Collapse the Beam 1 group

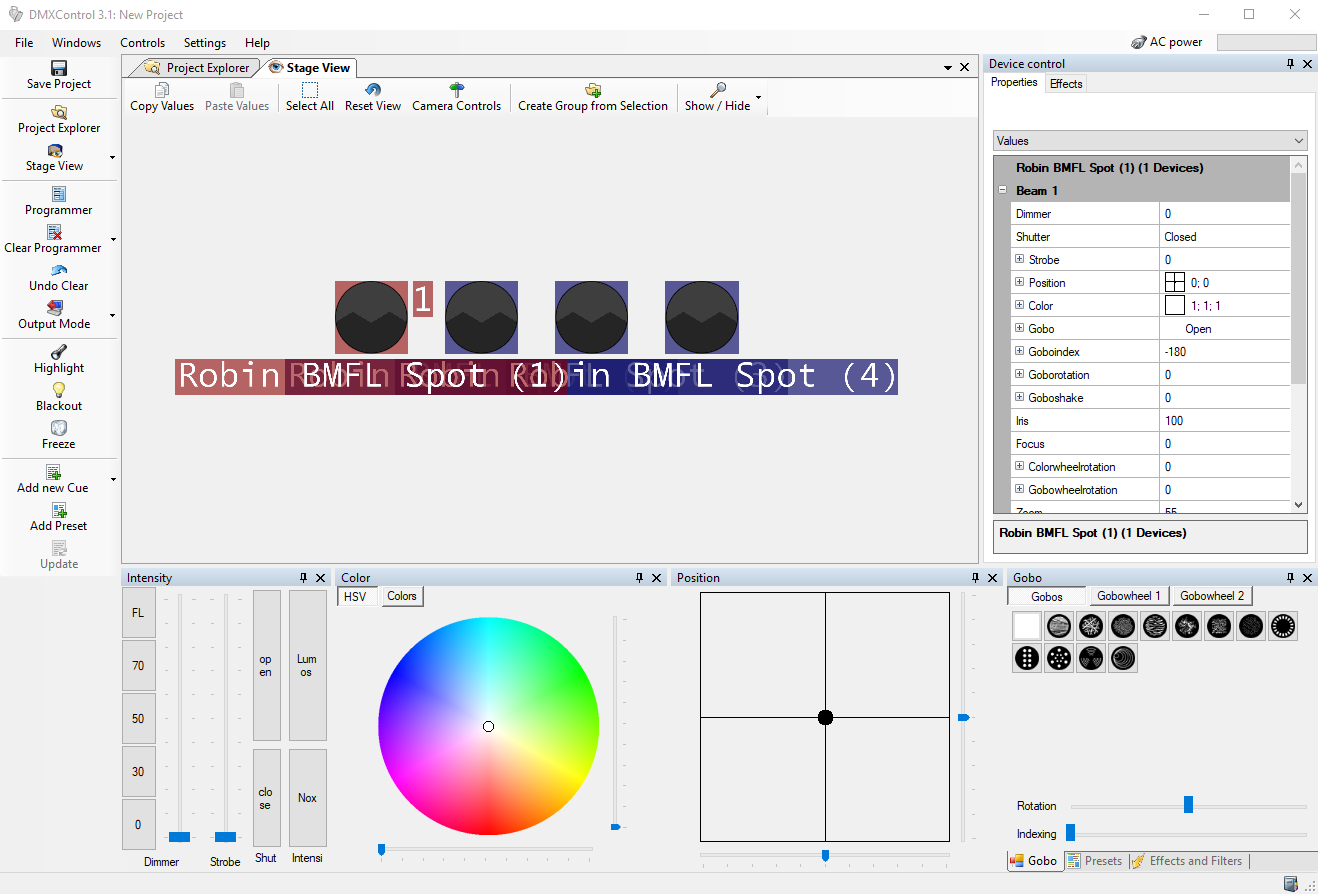pos(1002,190)
